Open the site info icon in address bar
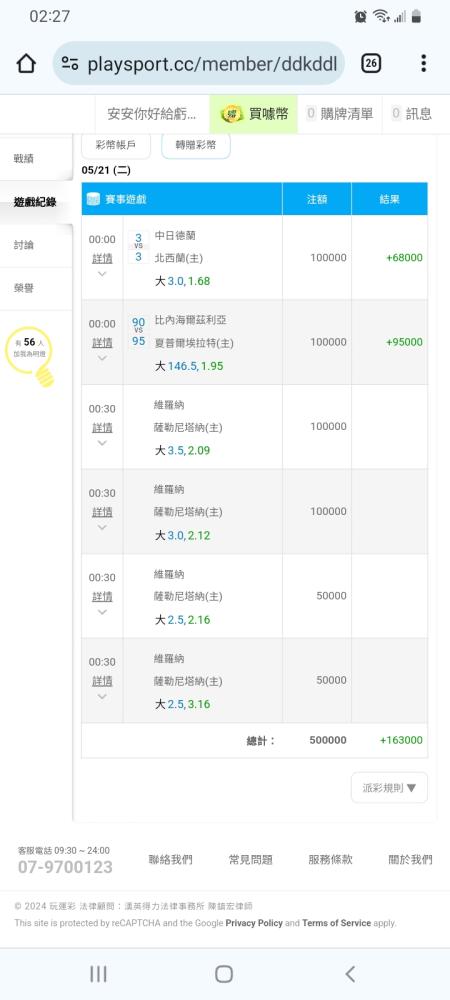This screenshot has width=450, height=1000. pos(70,63)
